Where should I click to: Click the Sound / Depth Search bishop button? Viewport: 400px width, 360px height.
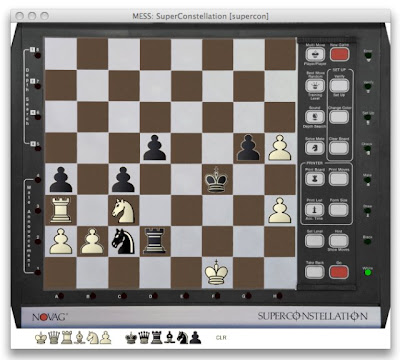click(315, 117)
